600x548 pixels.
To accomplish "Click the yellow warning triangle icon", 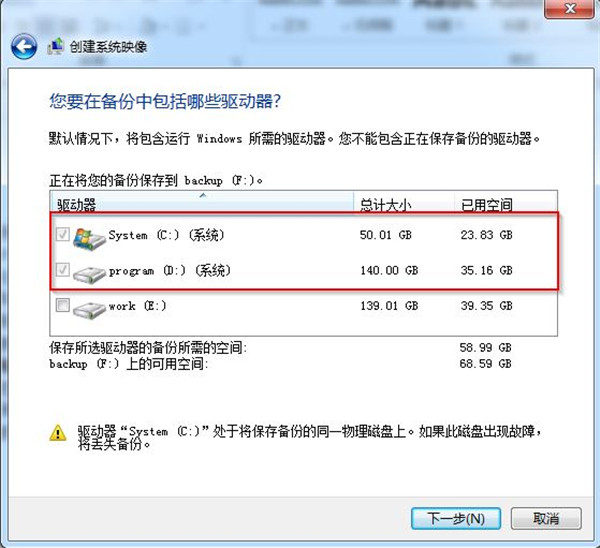I will click(x=58, y=433).
